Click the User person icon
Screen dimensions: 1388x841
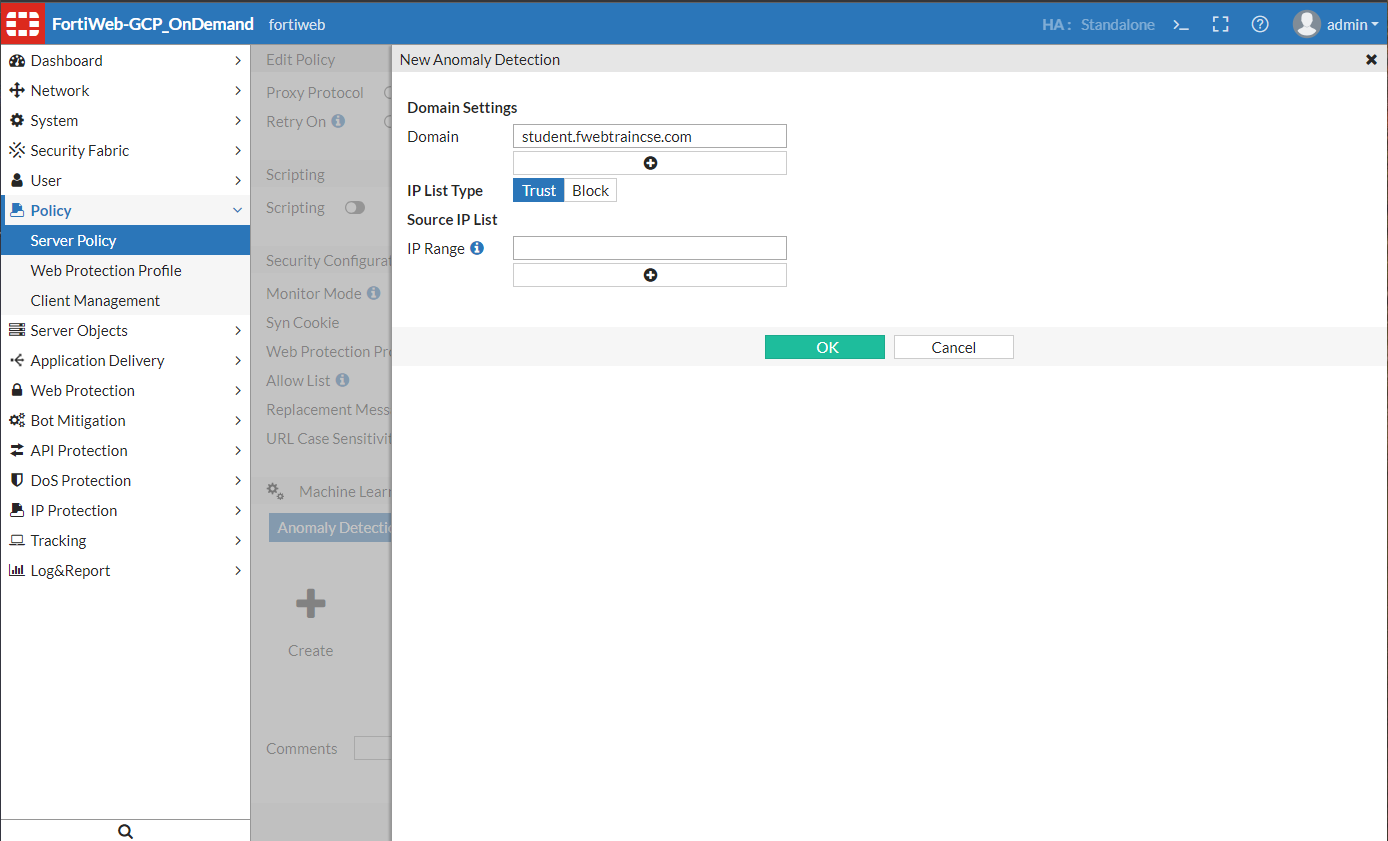tap(16, 181)
